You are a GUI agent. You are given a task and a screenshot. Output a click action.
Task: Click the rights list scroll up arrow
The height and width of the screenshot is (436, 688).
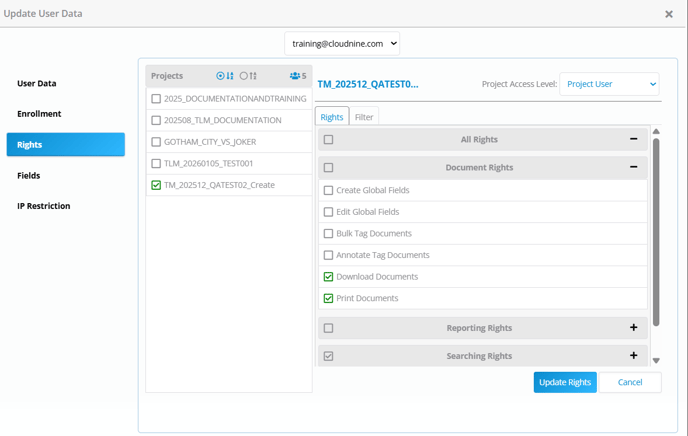656,132
